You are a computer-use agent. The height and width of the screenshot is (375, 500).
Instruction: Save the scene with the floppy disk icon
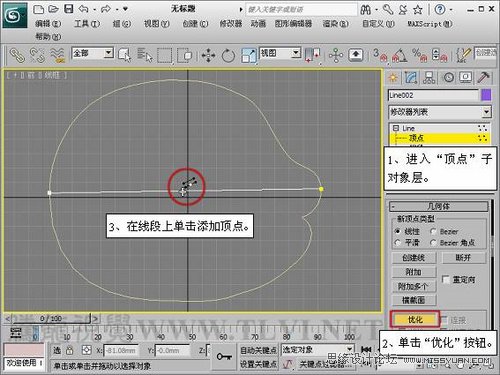tap(69, 9)
